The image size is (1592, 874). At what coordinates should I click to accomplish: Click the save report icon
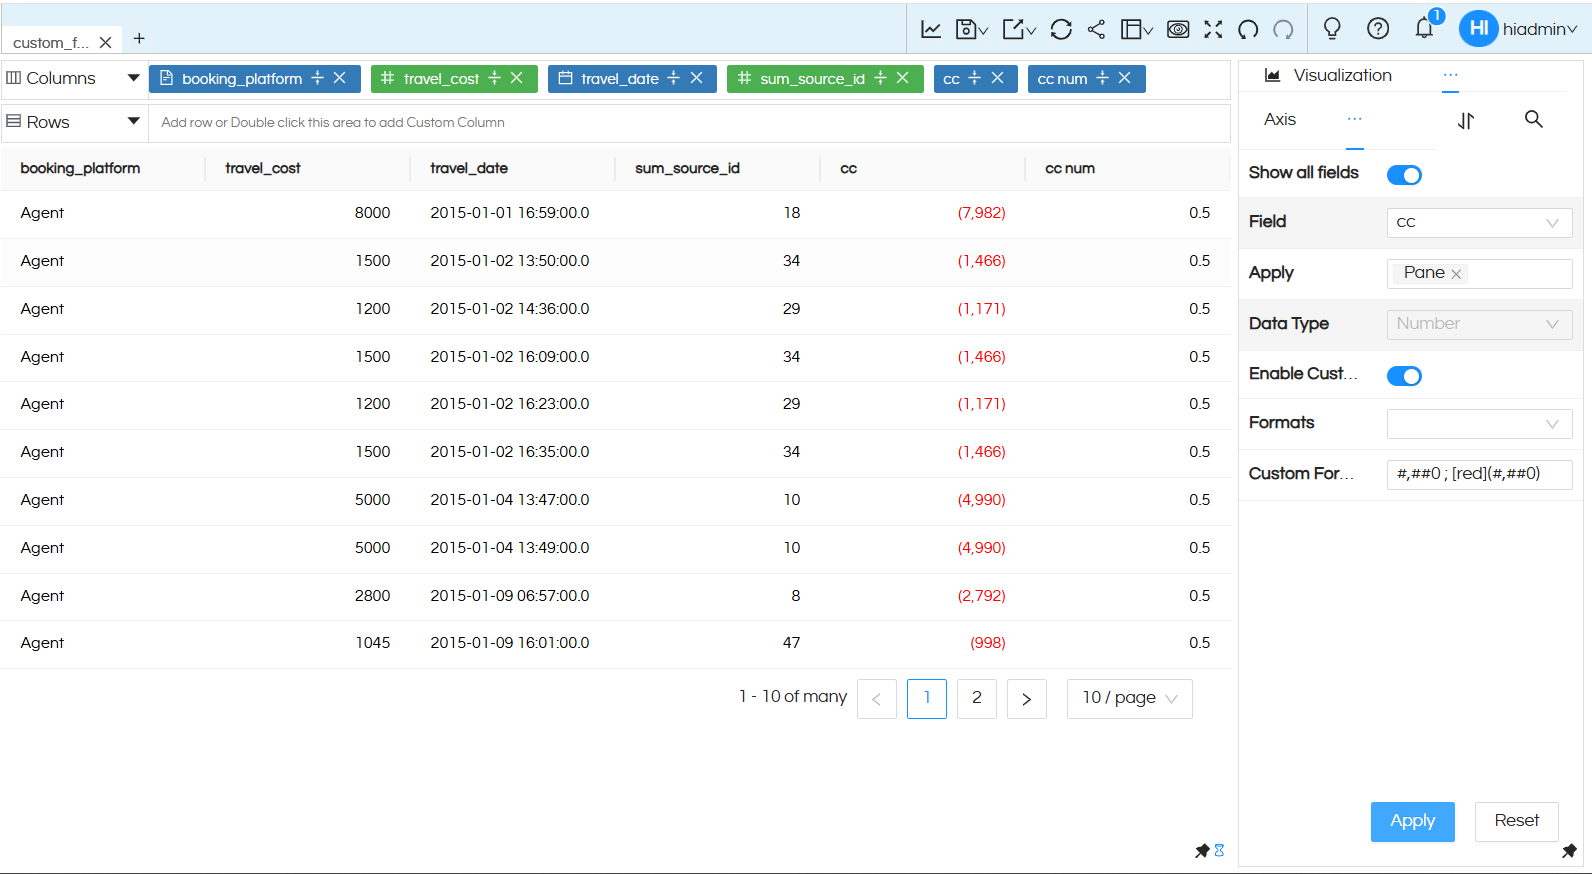point(971,29)
